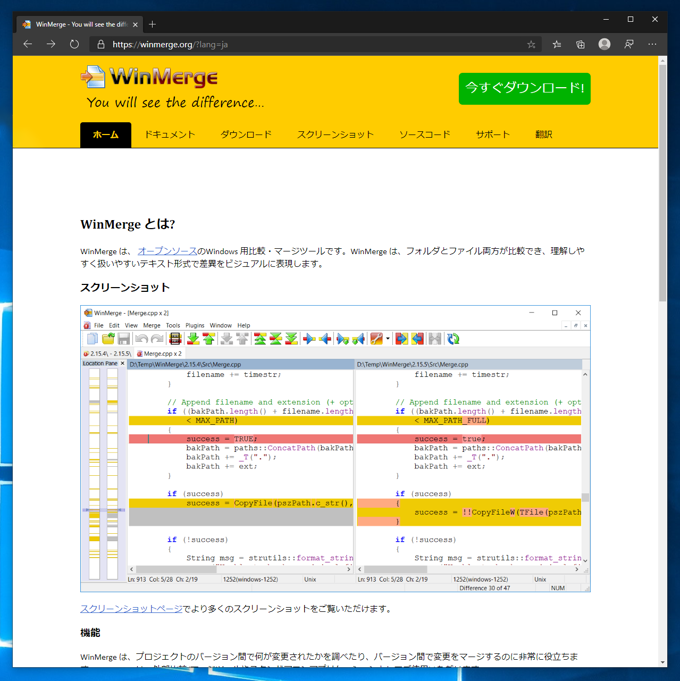Click the scroll-up arrow of the page scrollbar

tap(662, 61)
